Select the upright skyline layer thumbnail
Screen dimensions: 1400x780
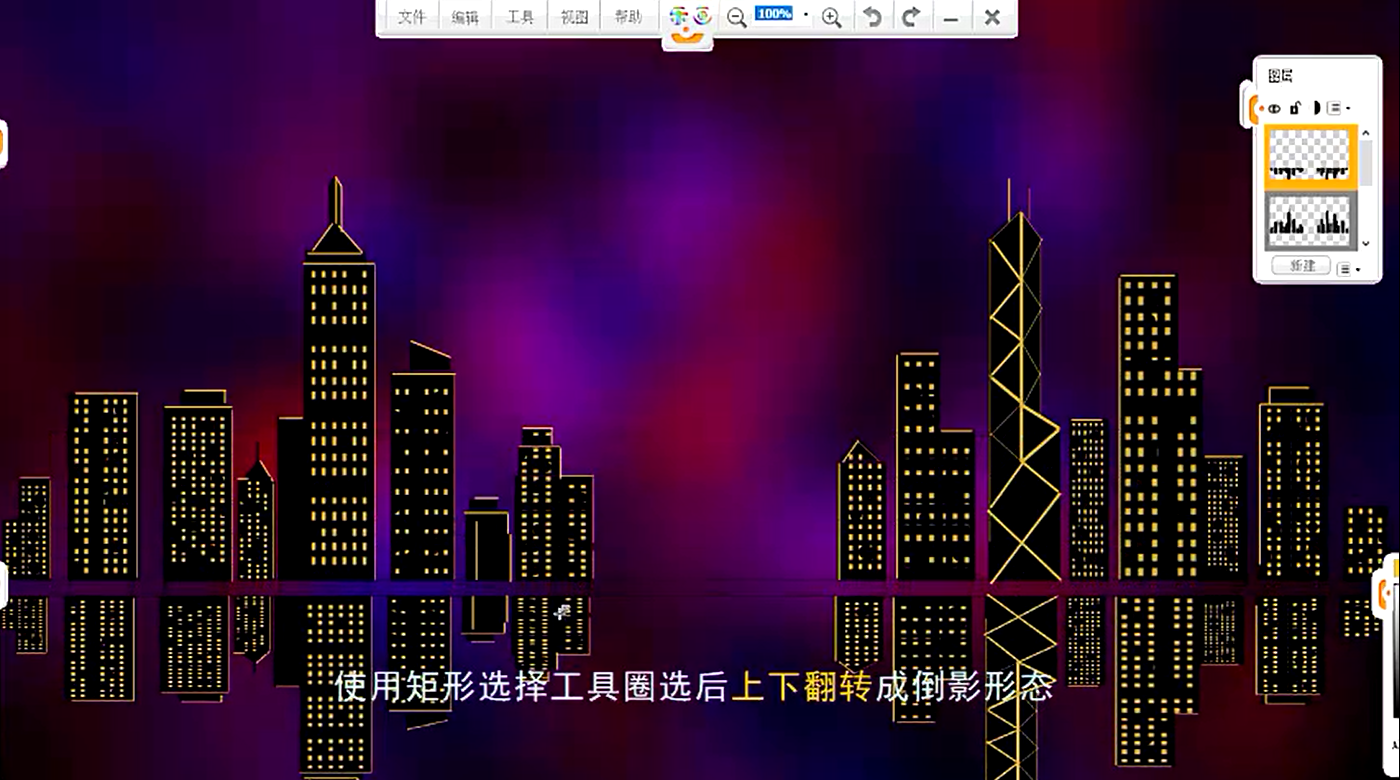click(x=1311, y=220)
